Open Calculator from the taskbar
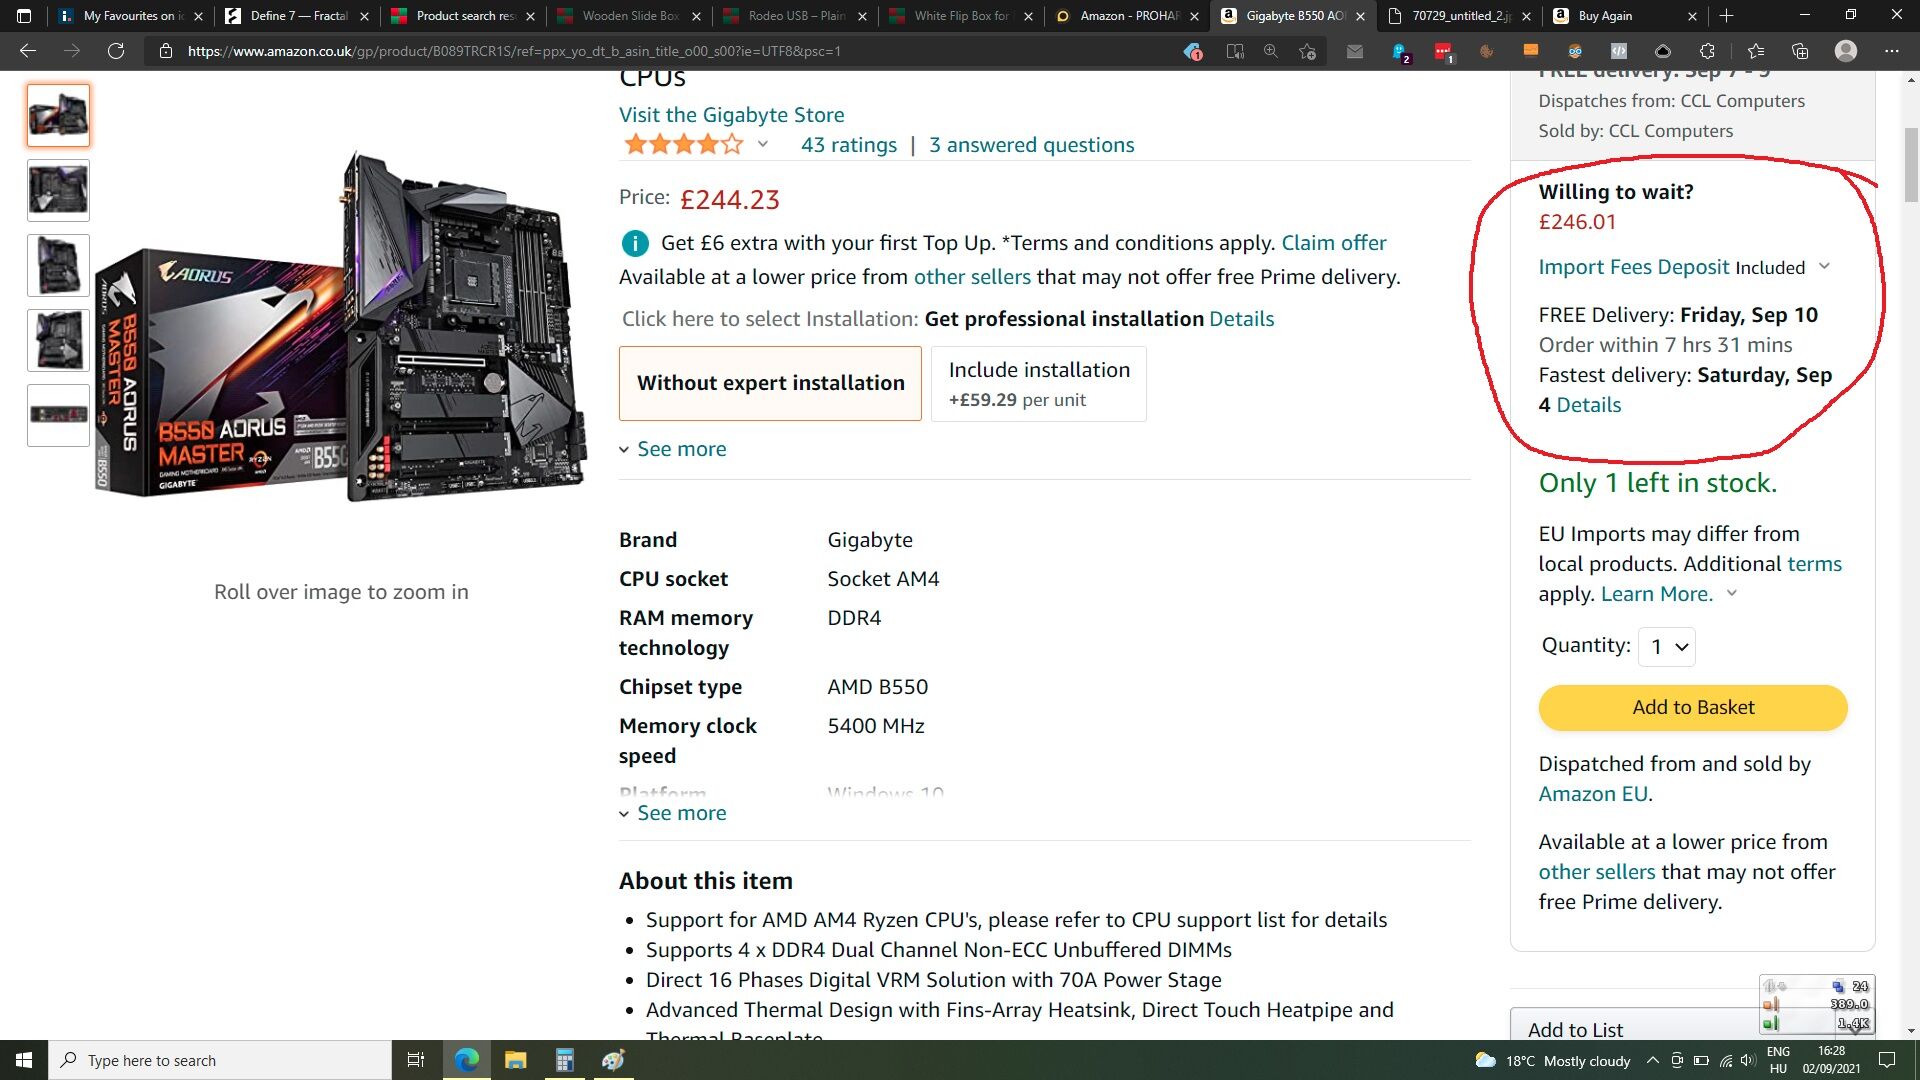 click(565, 1060)
